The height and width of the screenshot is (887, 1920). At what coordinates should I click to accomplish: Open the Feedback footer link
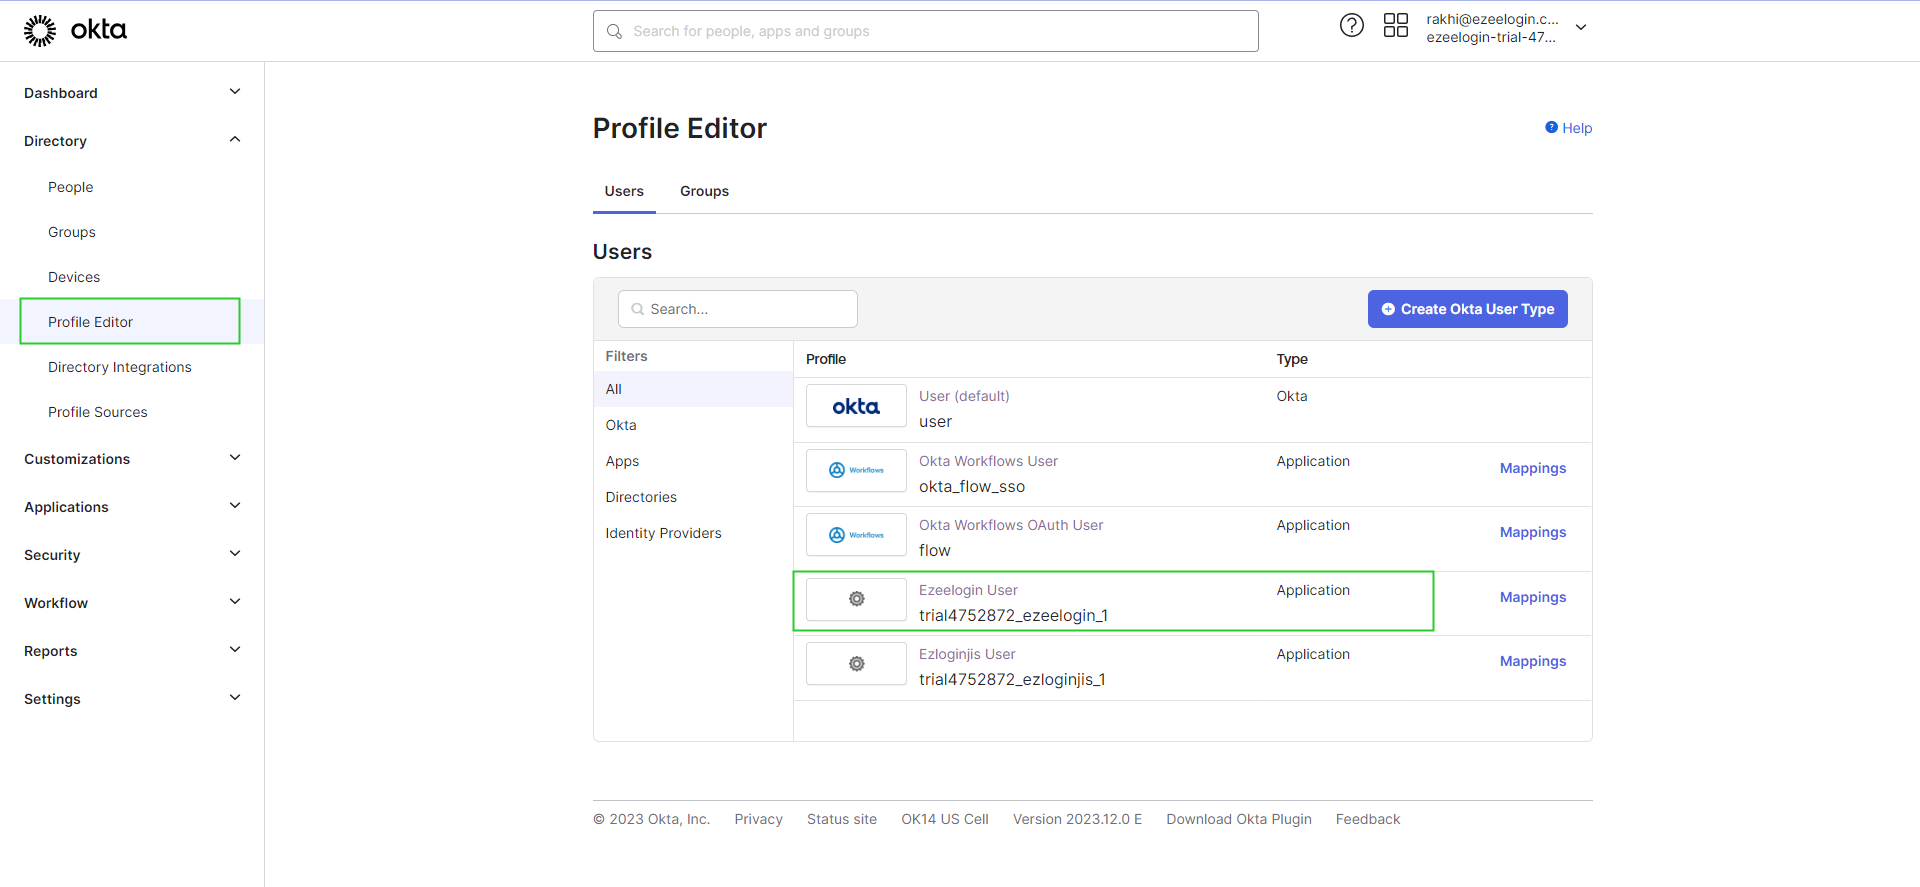tap(1368, 819)
